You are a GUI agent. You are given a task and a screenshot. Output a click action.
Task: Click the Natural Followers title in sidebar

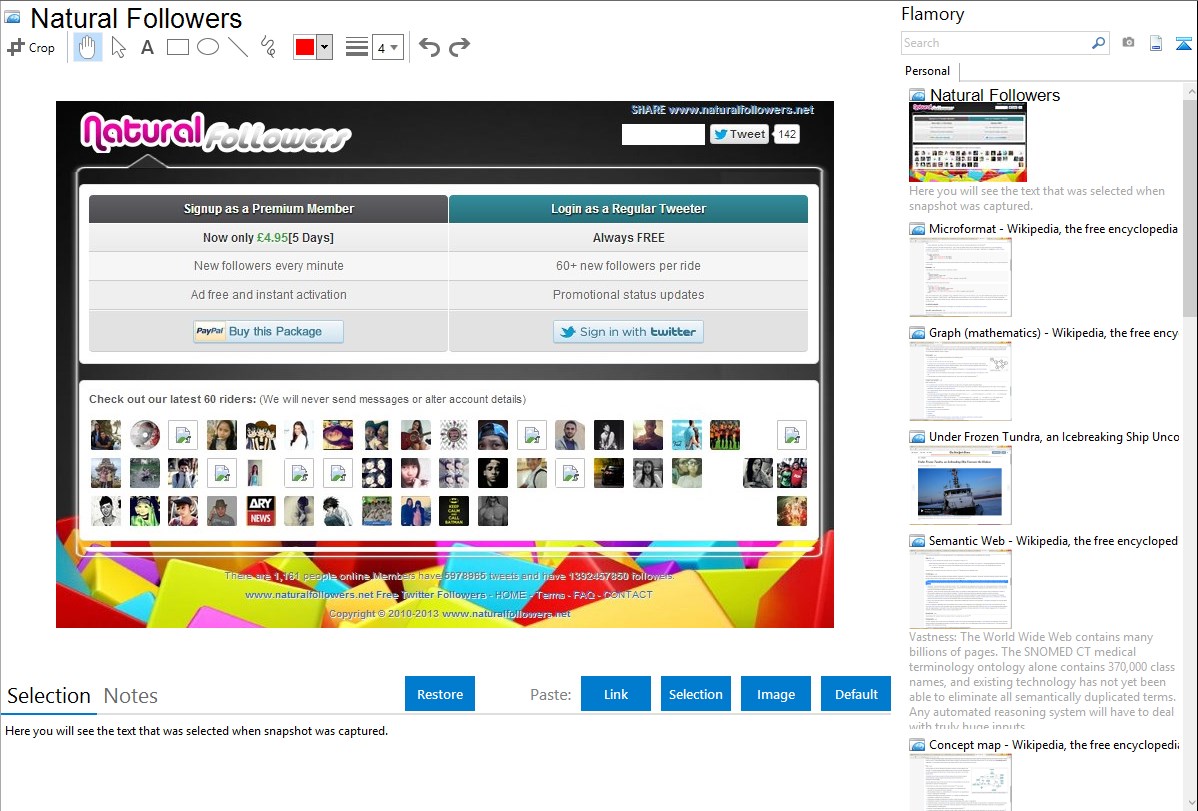(995, 96)
